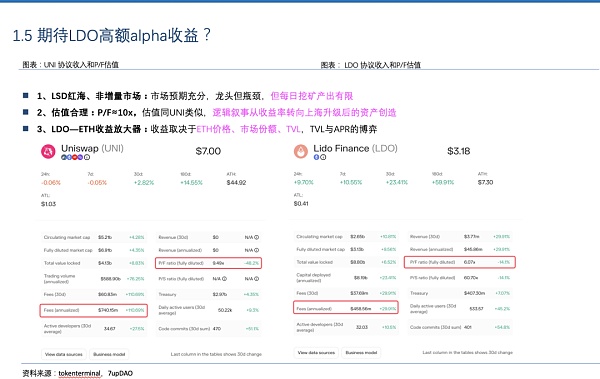
Task: Click info icon in Uniswap P/S ratio row
Action: pos(225,279)
